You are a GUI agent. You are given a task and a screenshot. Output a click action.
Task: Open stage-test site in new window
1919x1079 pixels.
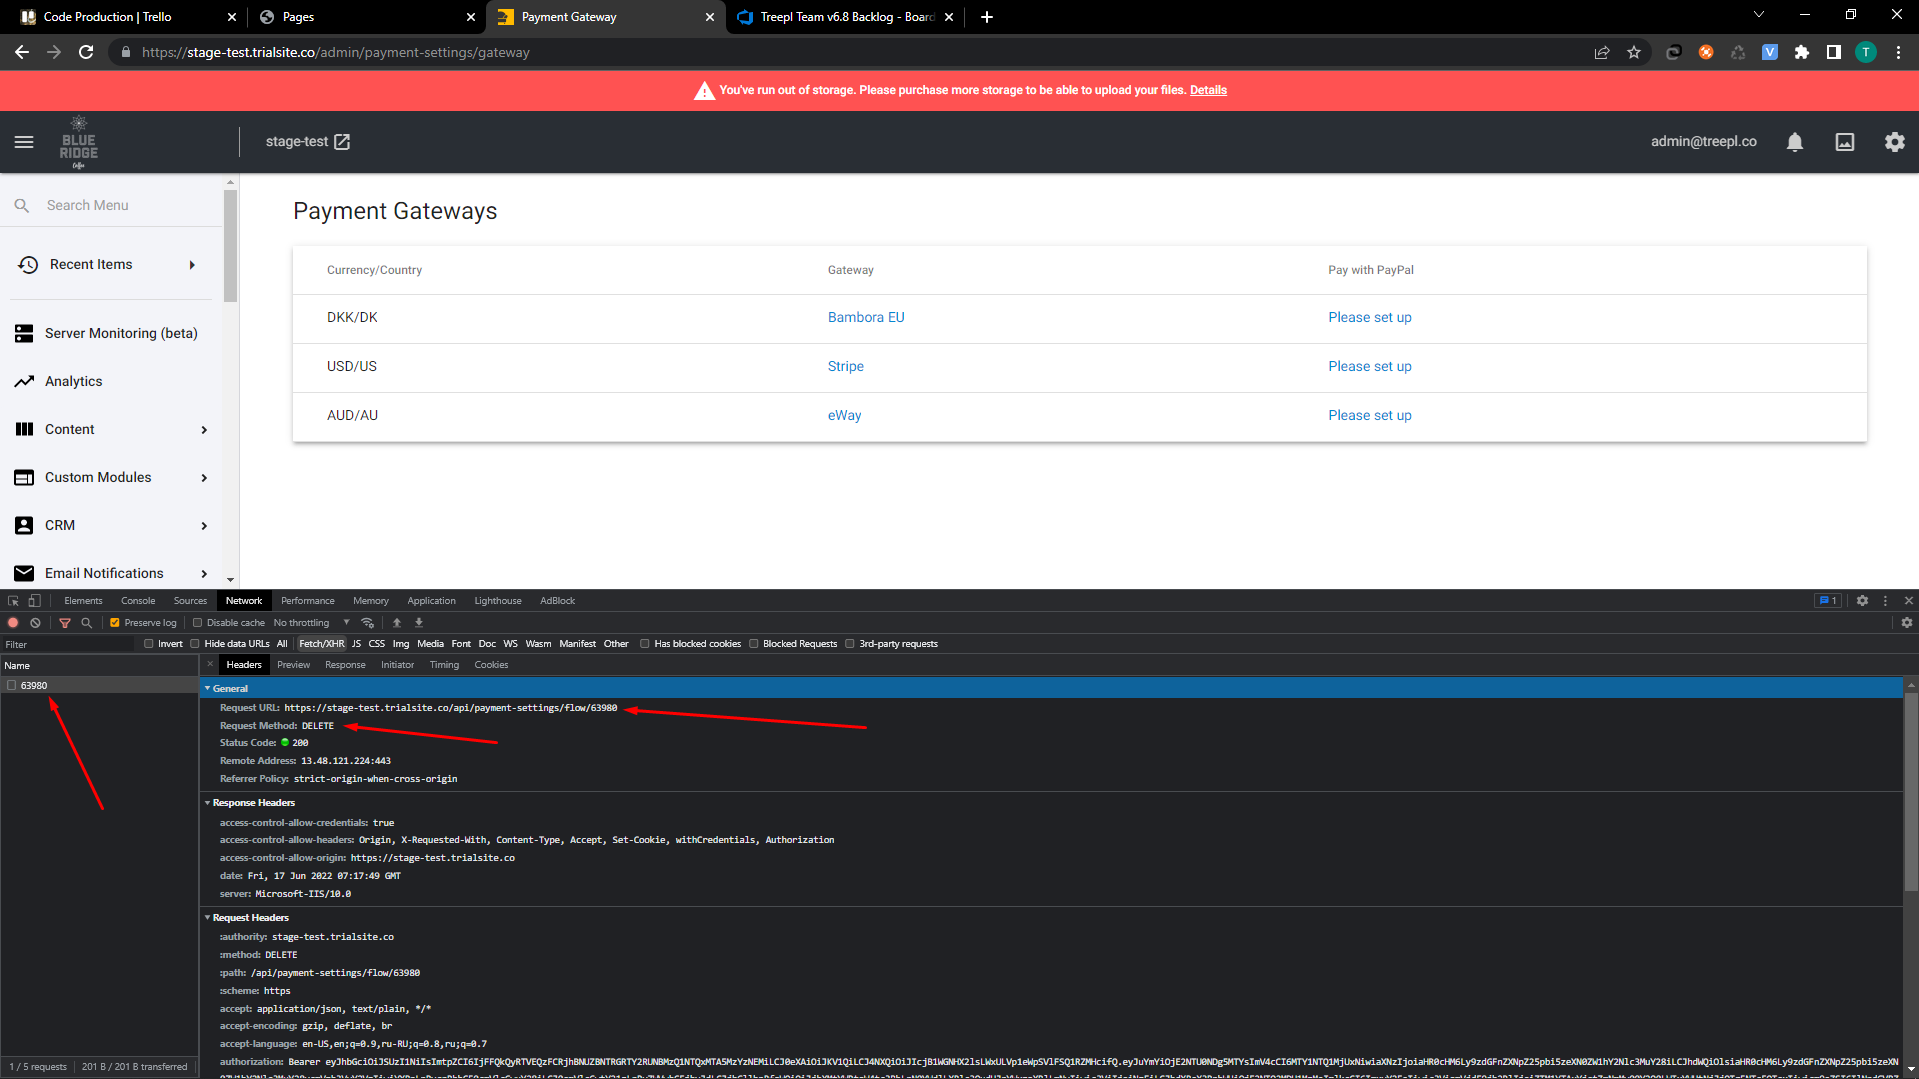point(342,142)
